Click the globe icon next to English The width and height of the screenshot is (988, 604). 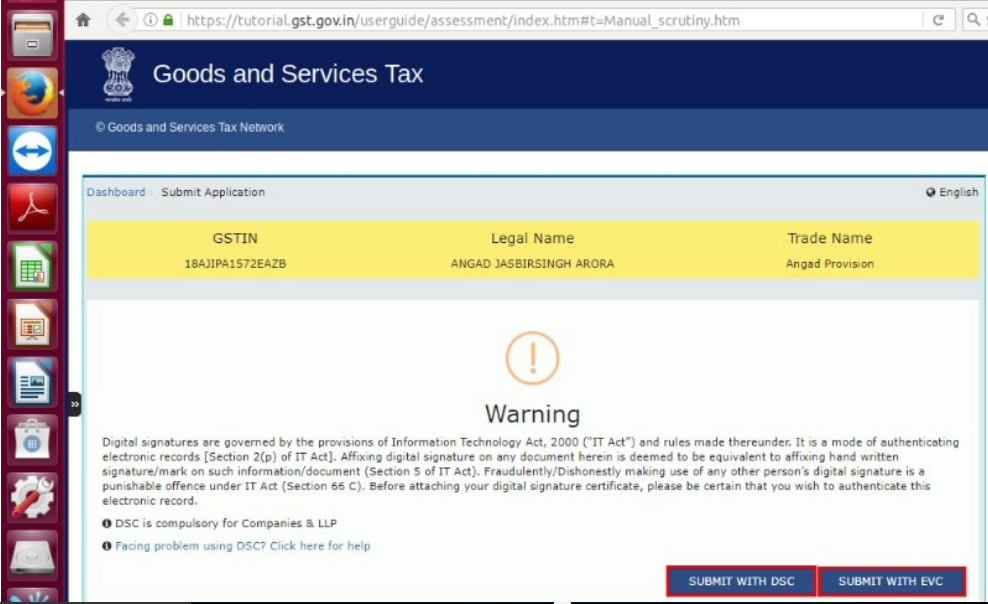[x=930, y=192]
